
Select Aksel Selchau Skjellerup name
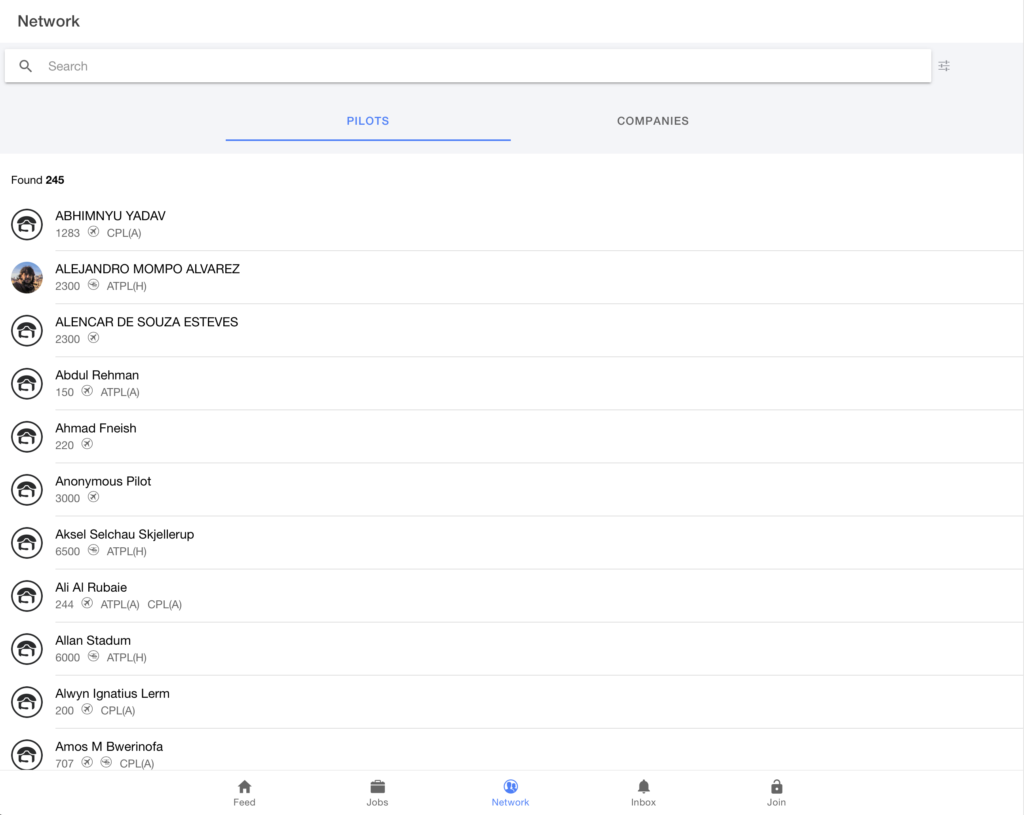tap(125, 534)
